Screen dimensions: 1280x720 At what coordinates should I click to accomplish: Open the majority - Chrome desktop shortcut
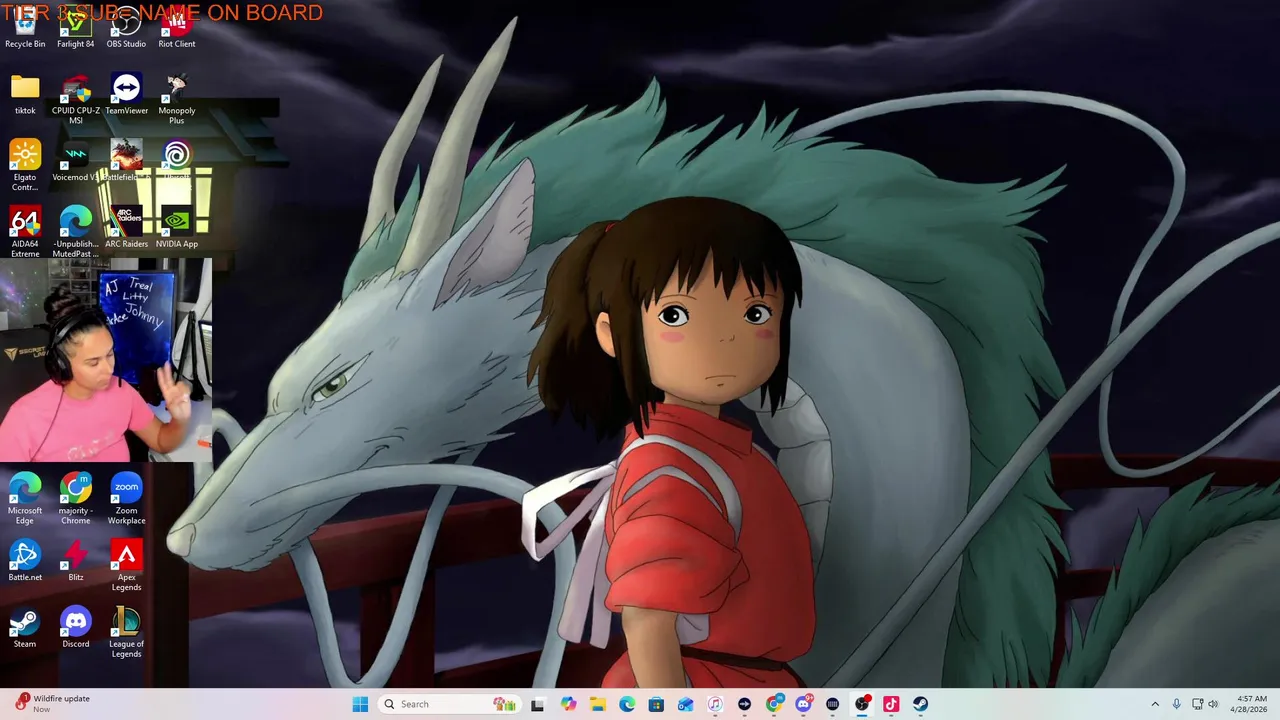click(x=76, y=499)
